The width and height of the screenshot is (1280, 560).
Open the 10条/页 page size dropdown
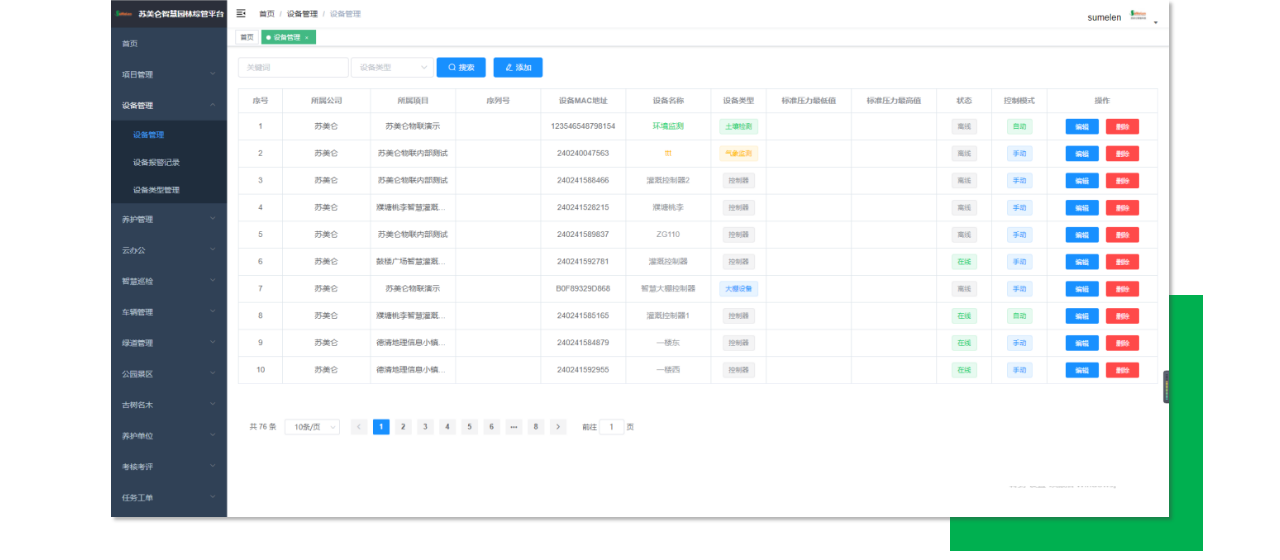[312, 427]
